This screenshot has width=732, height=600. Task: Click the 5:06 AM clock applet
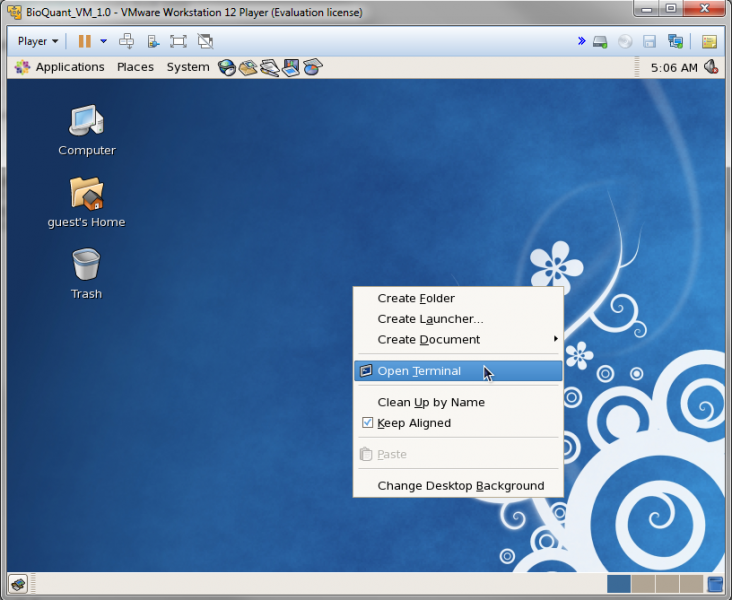pyautogui.click(x=674, y=68)
